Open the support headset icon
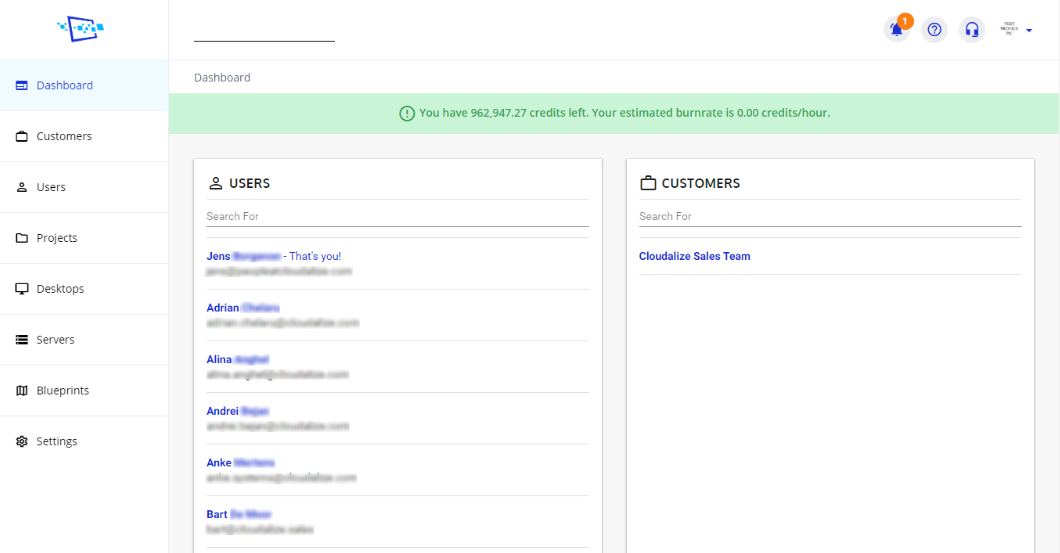This screenshot has width=1060, height=553. (x=971, y=30)
